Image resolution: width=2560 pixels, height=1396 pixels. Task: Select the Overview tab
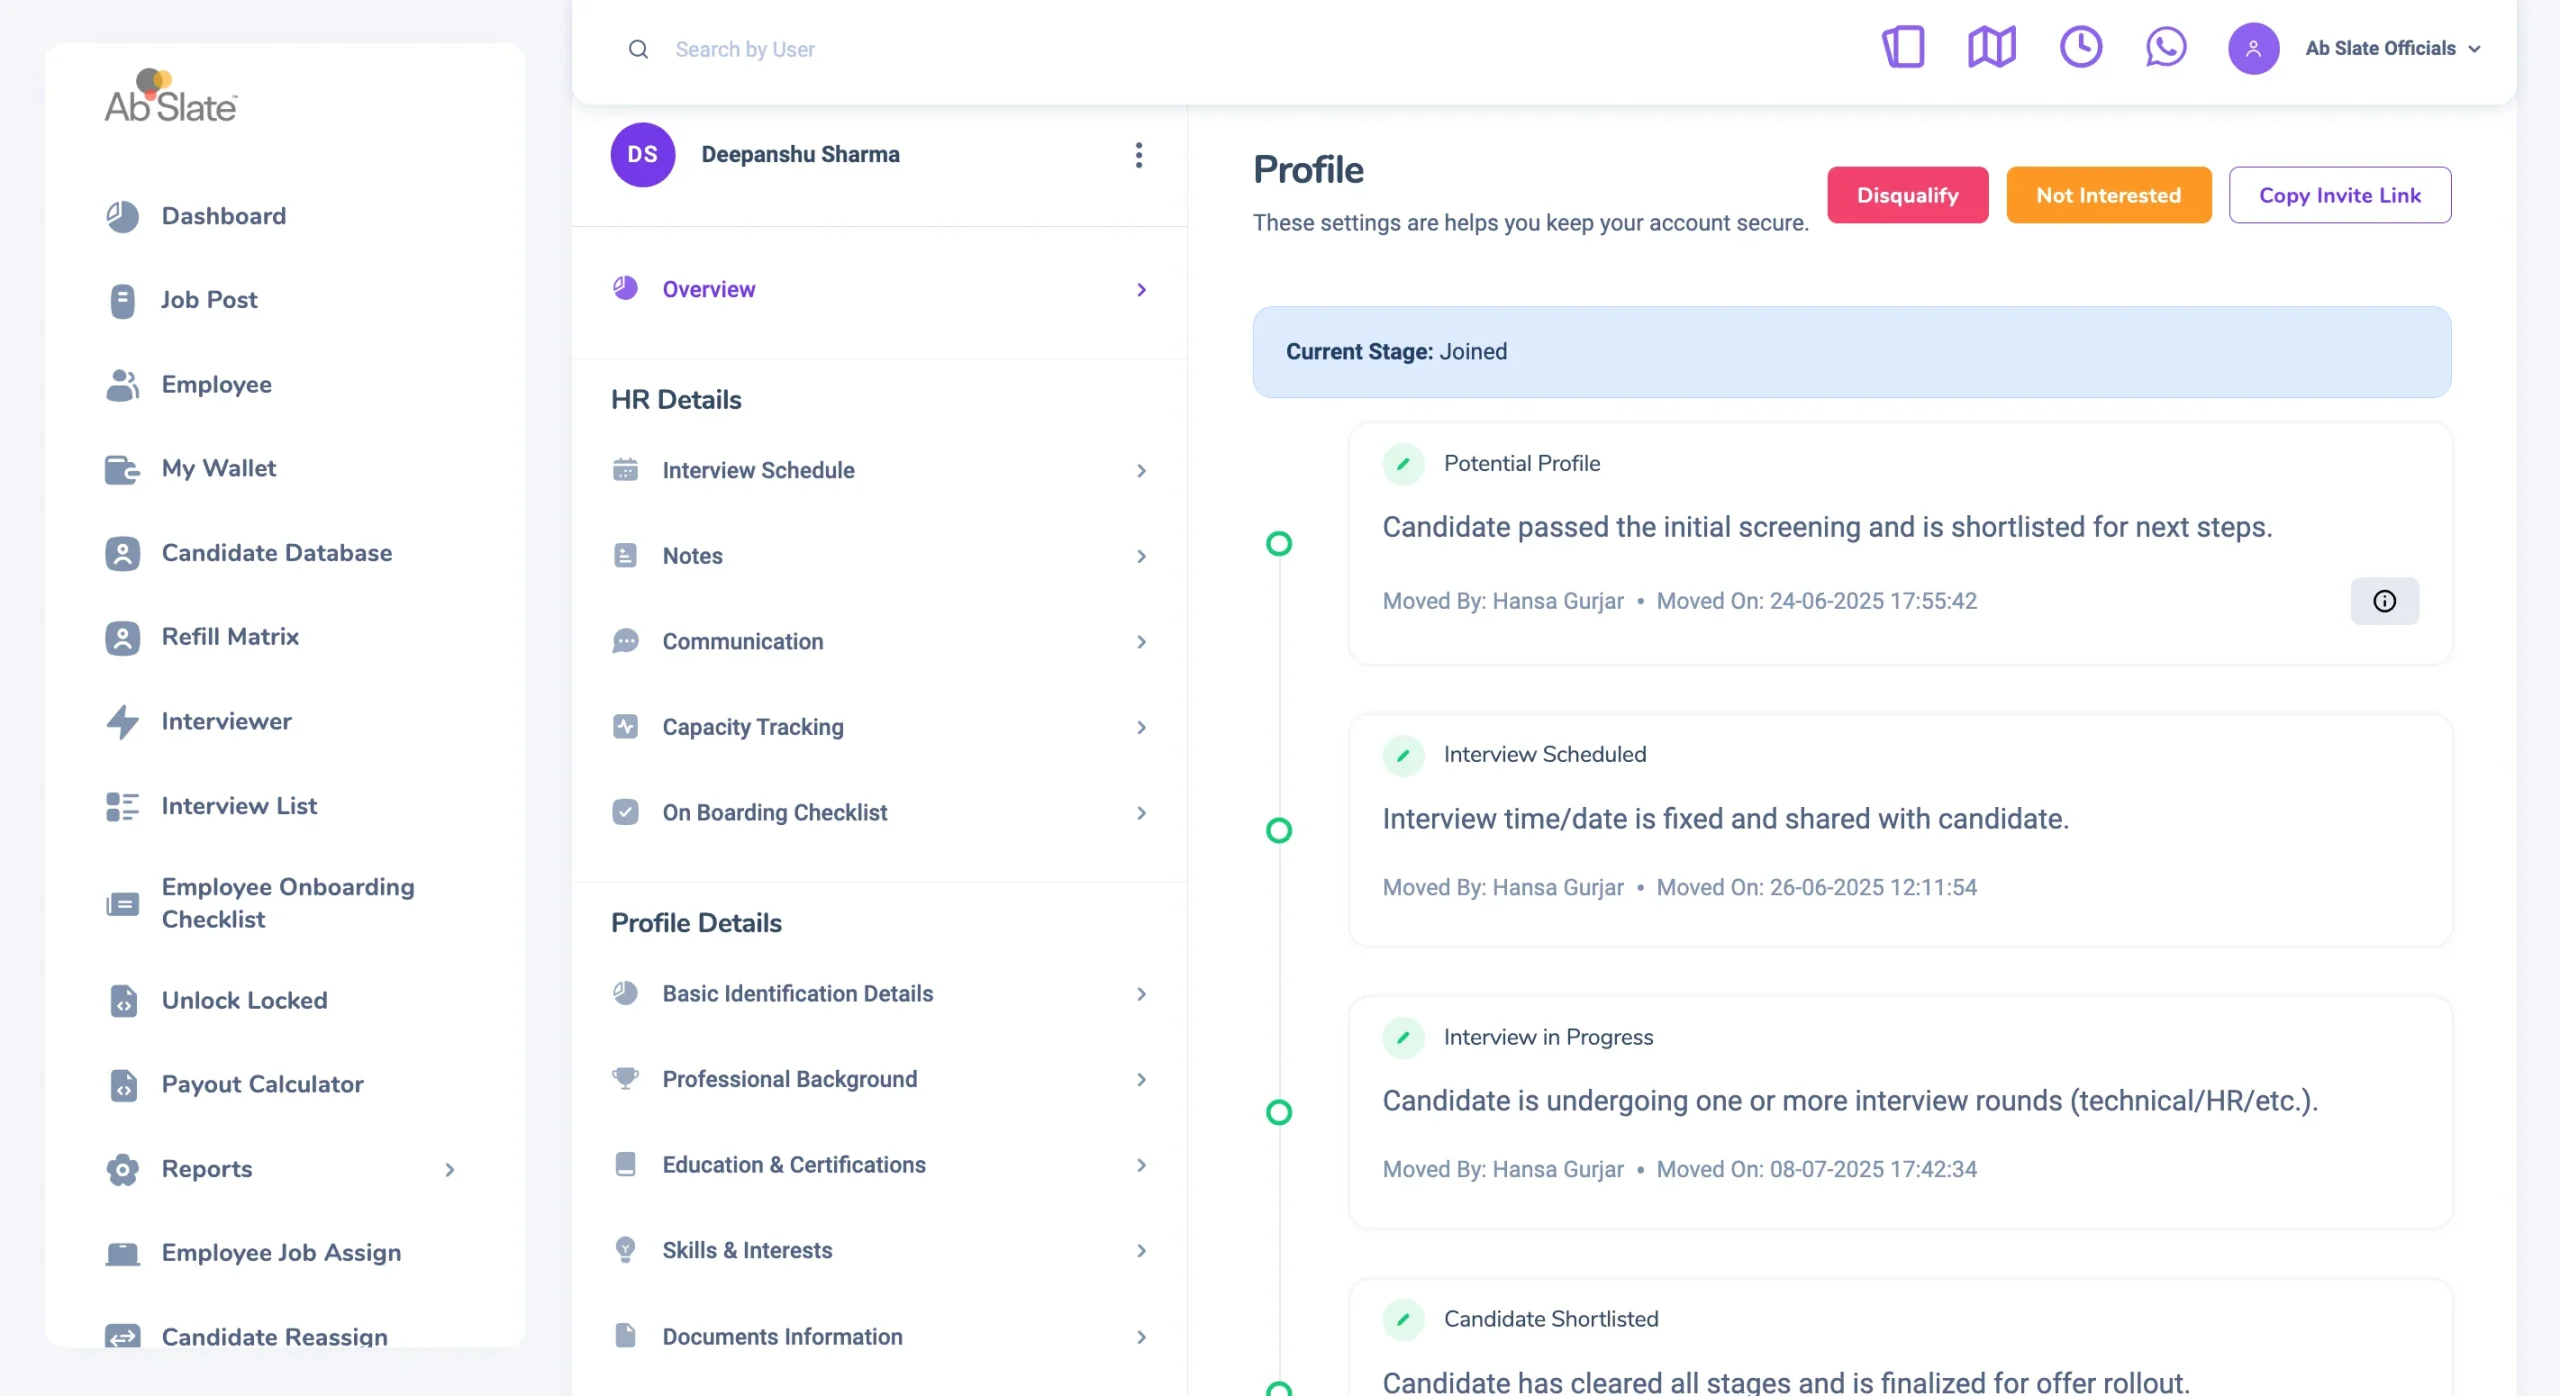click(x=708, y=289)
